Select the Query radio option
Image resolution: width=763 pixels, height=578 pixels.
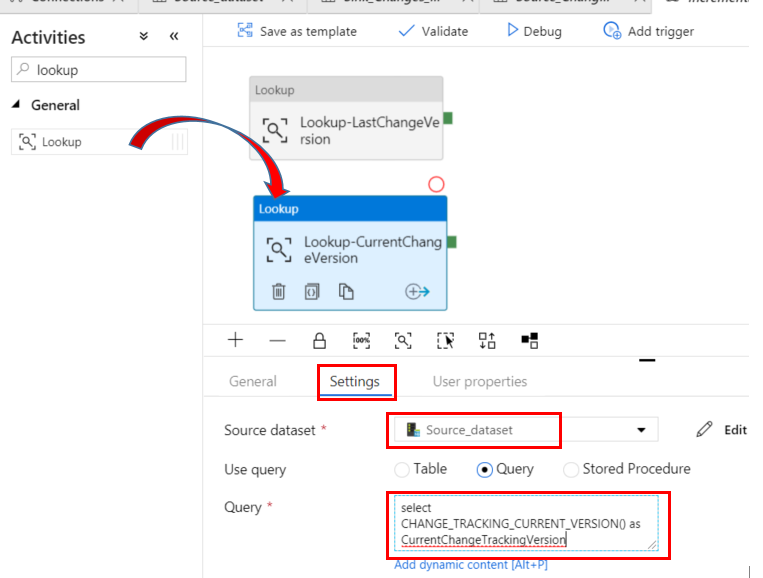484,470
